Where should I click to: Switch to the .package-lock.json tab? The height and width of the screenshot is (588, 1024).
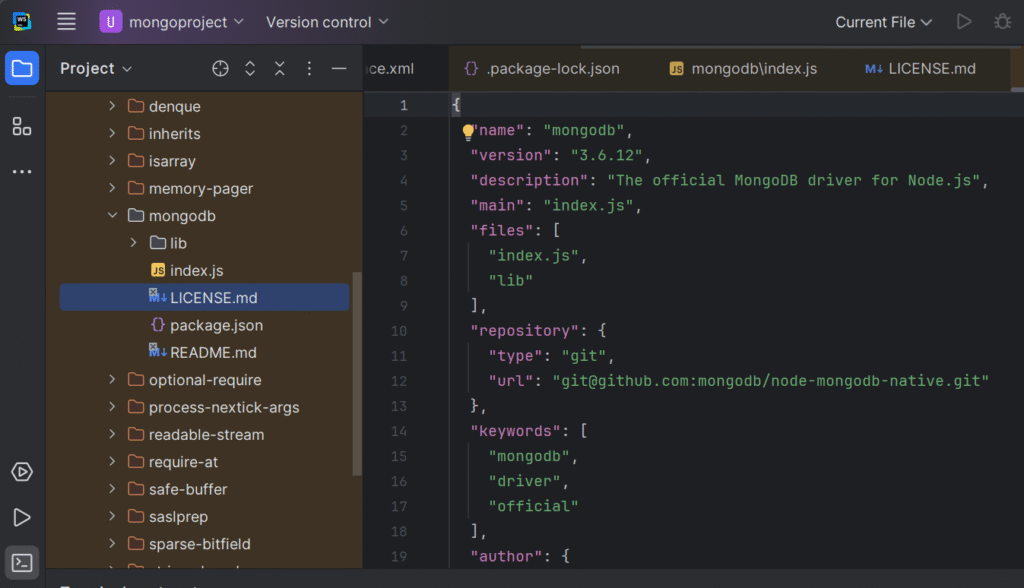[x=542, y=69]
